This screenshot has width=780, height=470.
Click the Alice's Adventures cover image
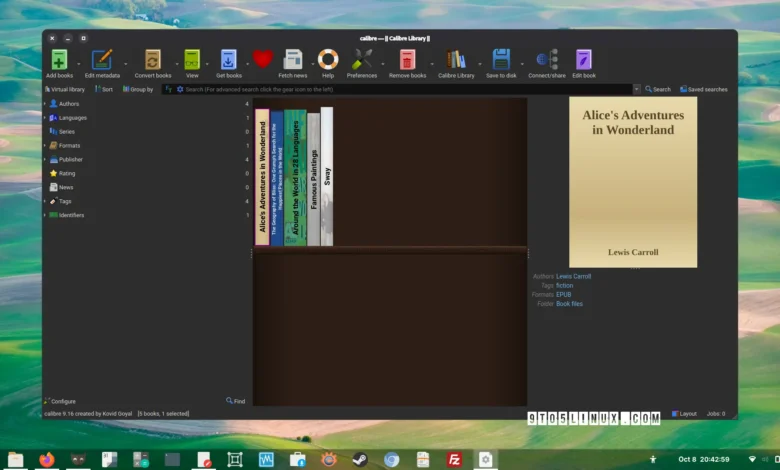[633, 182]
